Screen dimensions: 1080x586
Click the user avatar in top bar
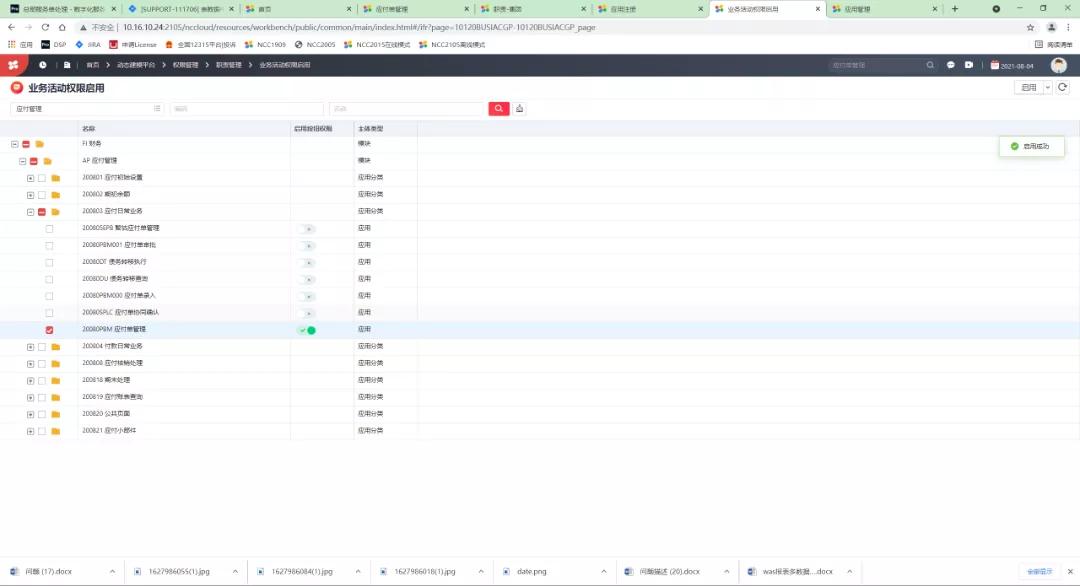point(1058,65)
